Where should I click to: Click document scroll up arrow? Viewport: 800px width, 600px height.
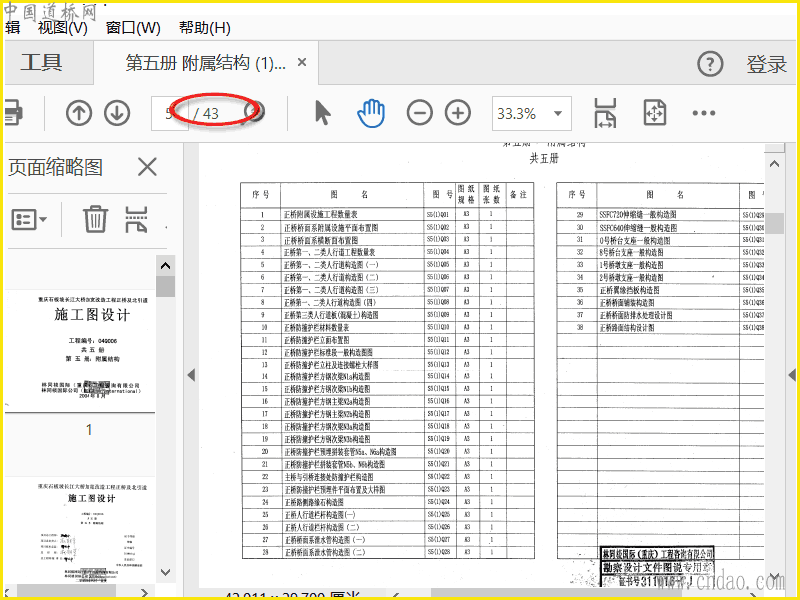click(x=774, y=164)
